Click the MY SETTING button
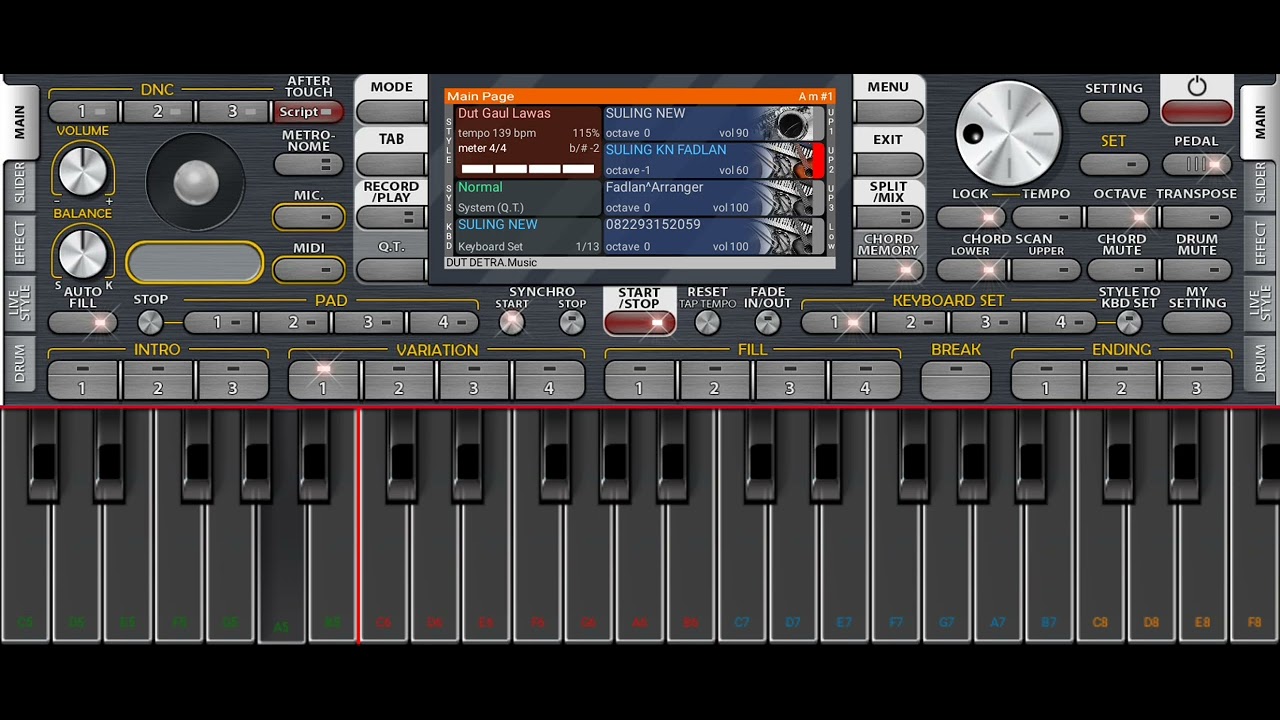1280x720 pixels. [x=1197, y=322]
